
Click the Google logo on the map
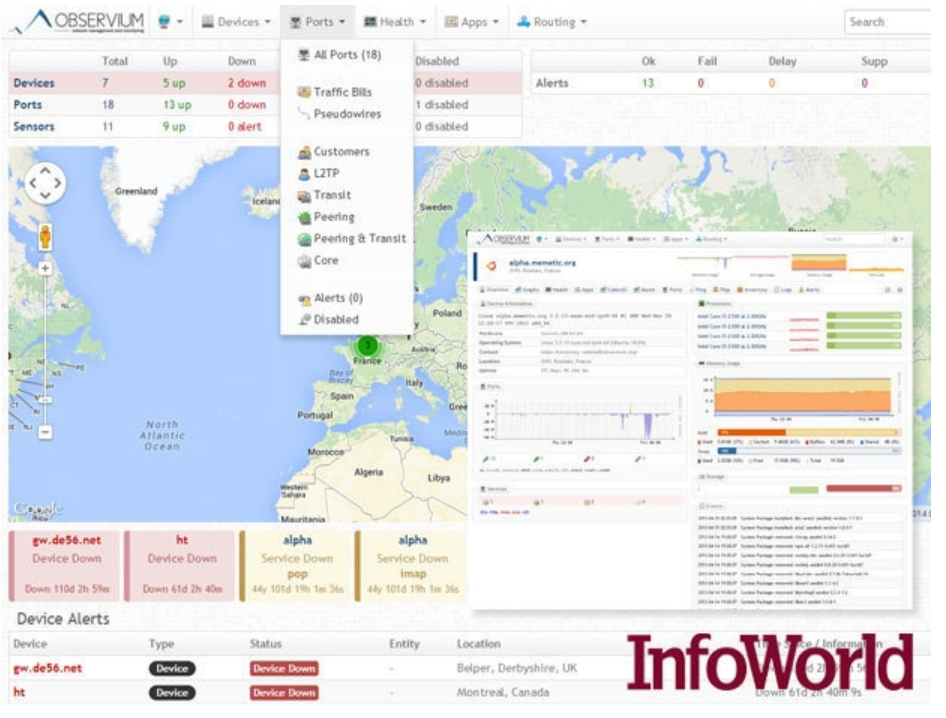pyautogui.click(x=38, y=509)
